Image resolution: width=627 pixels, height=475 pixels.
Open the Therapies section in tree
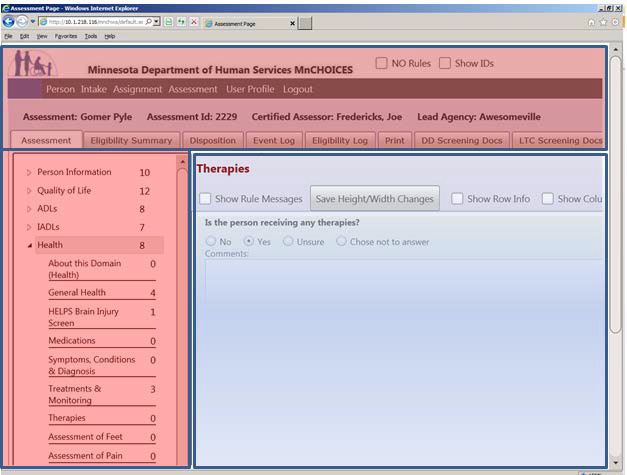pyautogui.click(x=67, y=418)
